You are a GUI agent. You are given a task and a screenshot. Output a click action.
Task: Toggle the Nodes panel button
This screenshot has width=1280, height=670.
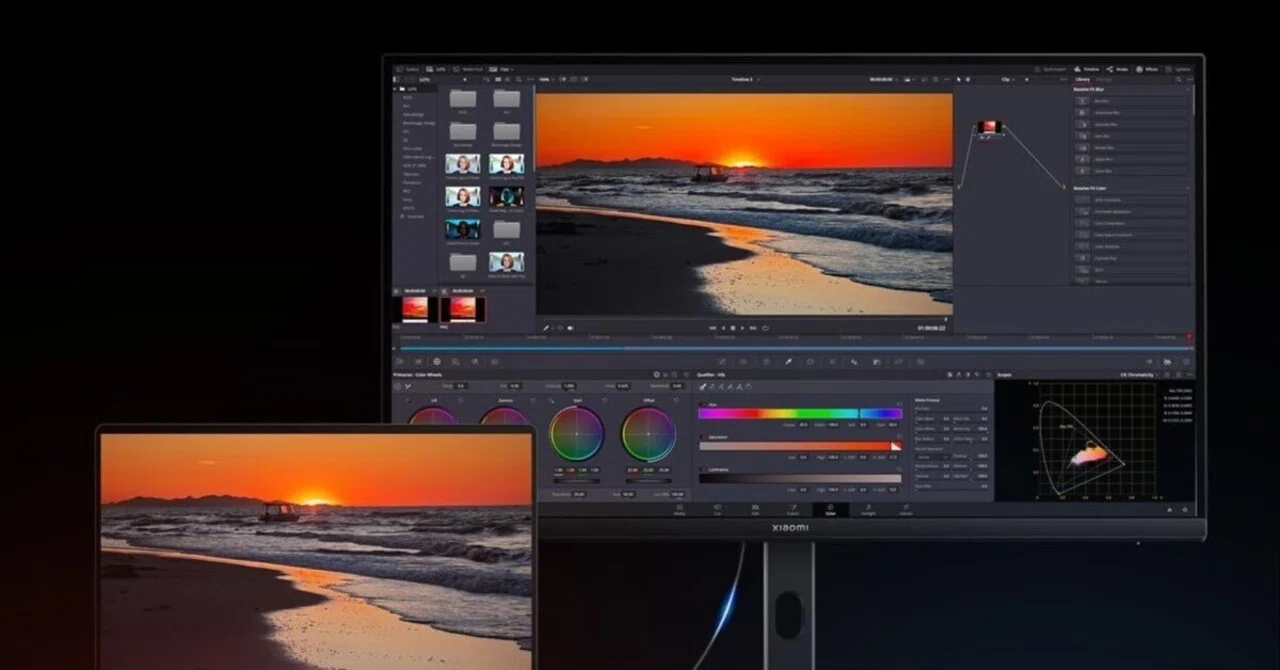pyautogui.click(x=1119, y=69)
